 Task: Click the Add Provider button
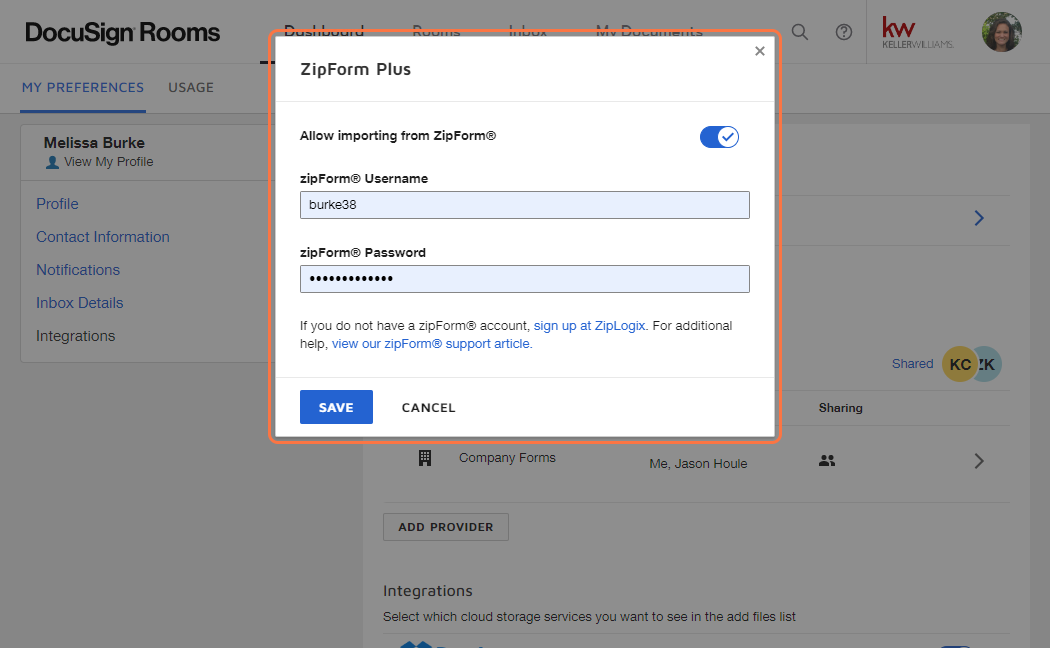pos(446,527)
